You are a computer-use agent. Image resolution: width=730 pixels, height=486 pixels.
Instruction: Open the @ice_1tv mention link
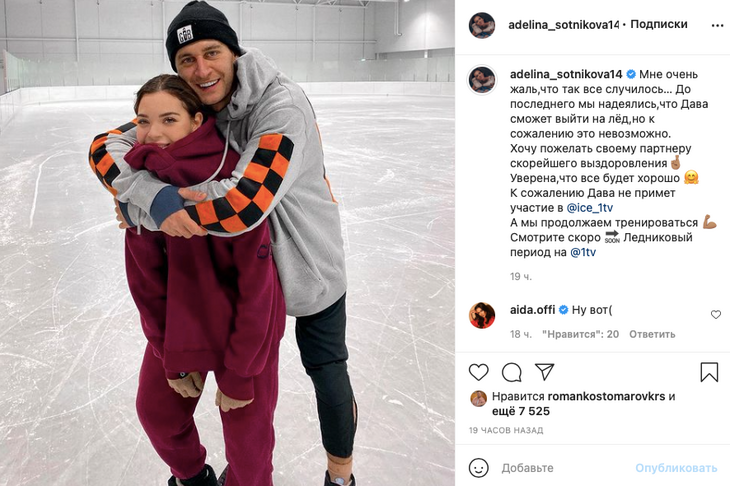click(x=589, y=208)
